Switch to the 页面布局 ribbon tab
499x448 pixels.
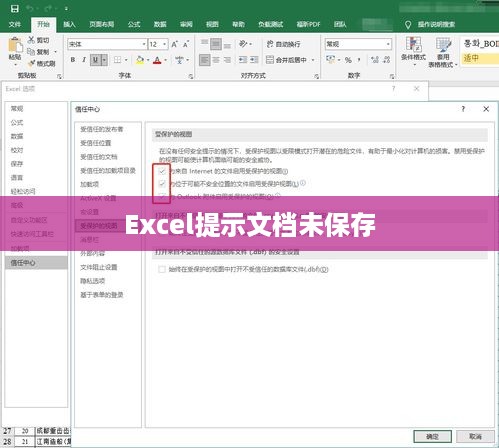click(102, 24)
